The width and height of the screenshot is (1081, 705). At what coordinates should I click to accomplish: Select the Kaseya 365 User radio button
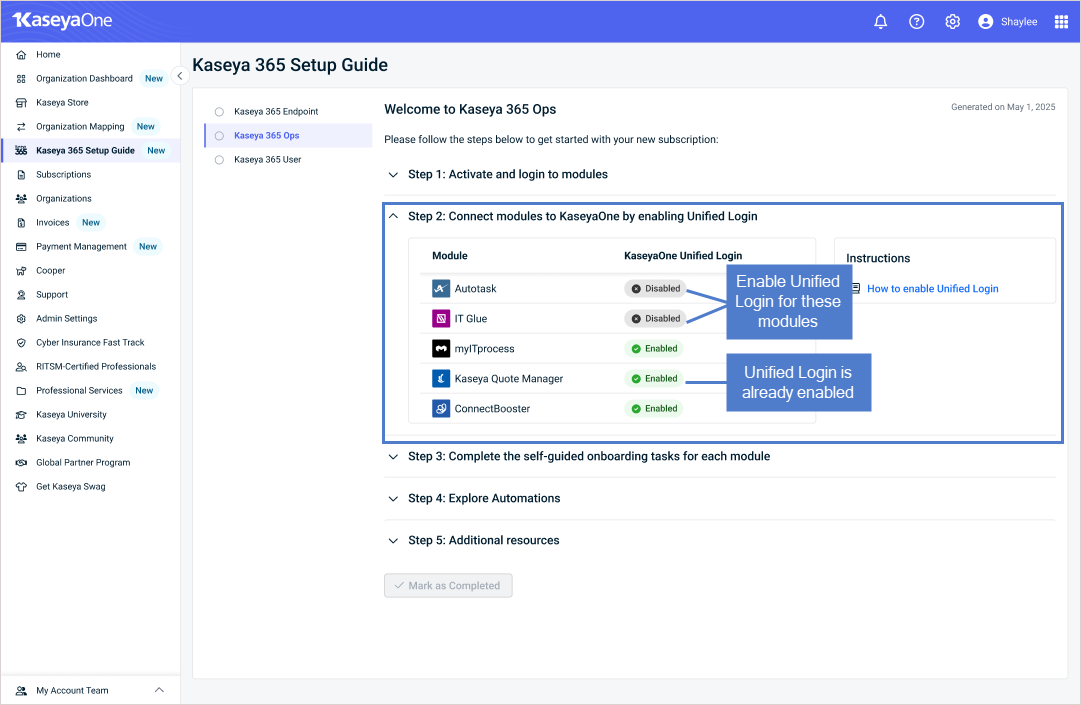coord(219,160)
